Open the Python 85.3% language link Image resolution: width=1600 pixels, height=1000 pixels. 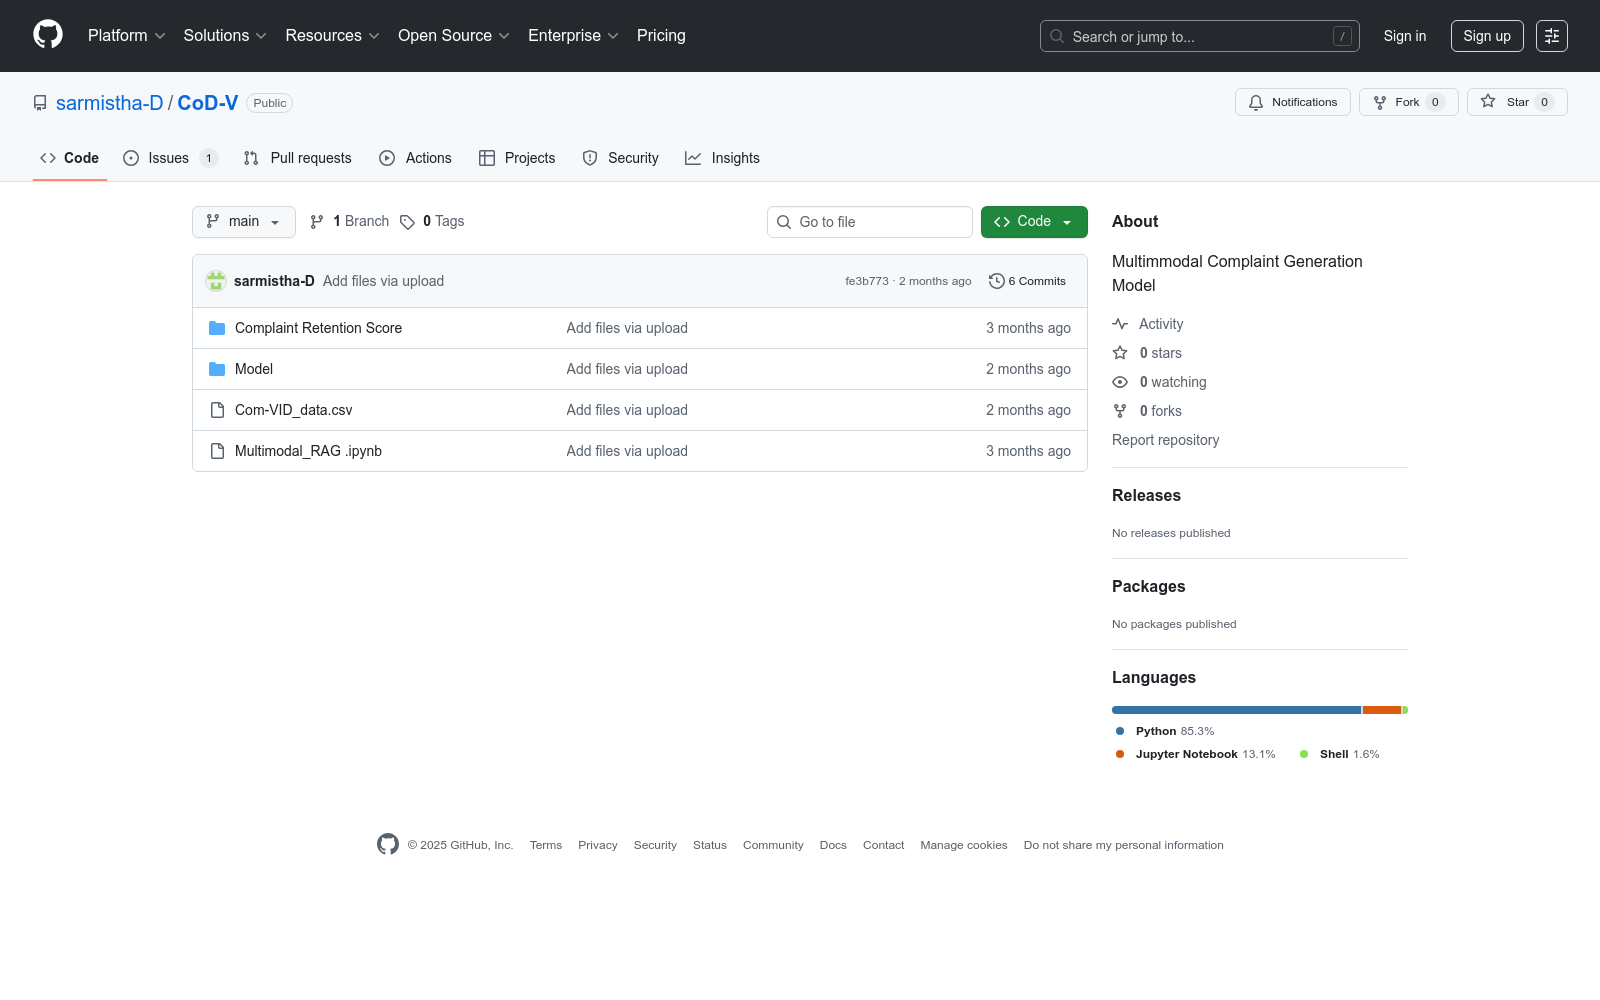1165,731
